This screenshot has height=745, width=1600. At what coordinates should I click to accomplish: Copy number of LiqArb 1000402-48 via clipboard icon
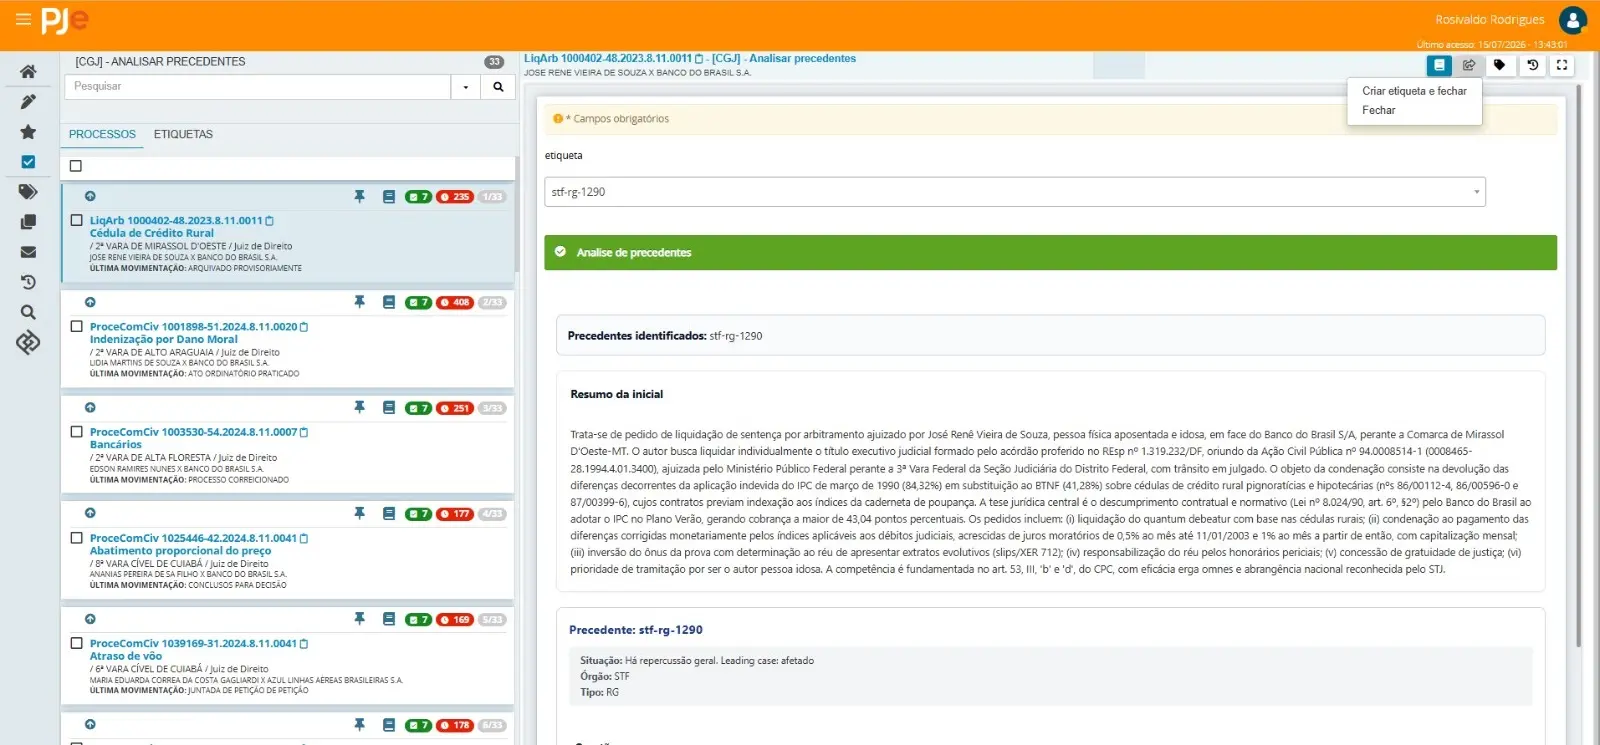269,221
